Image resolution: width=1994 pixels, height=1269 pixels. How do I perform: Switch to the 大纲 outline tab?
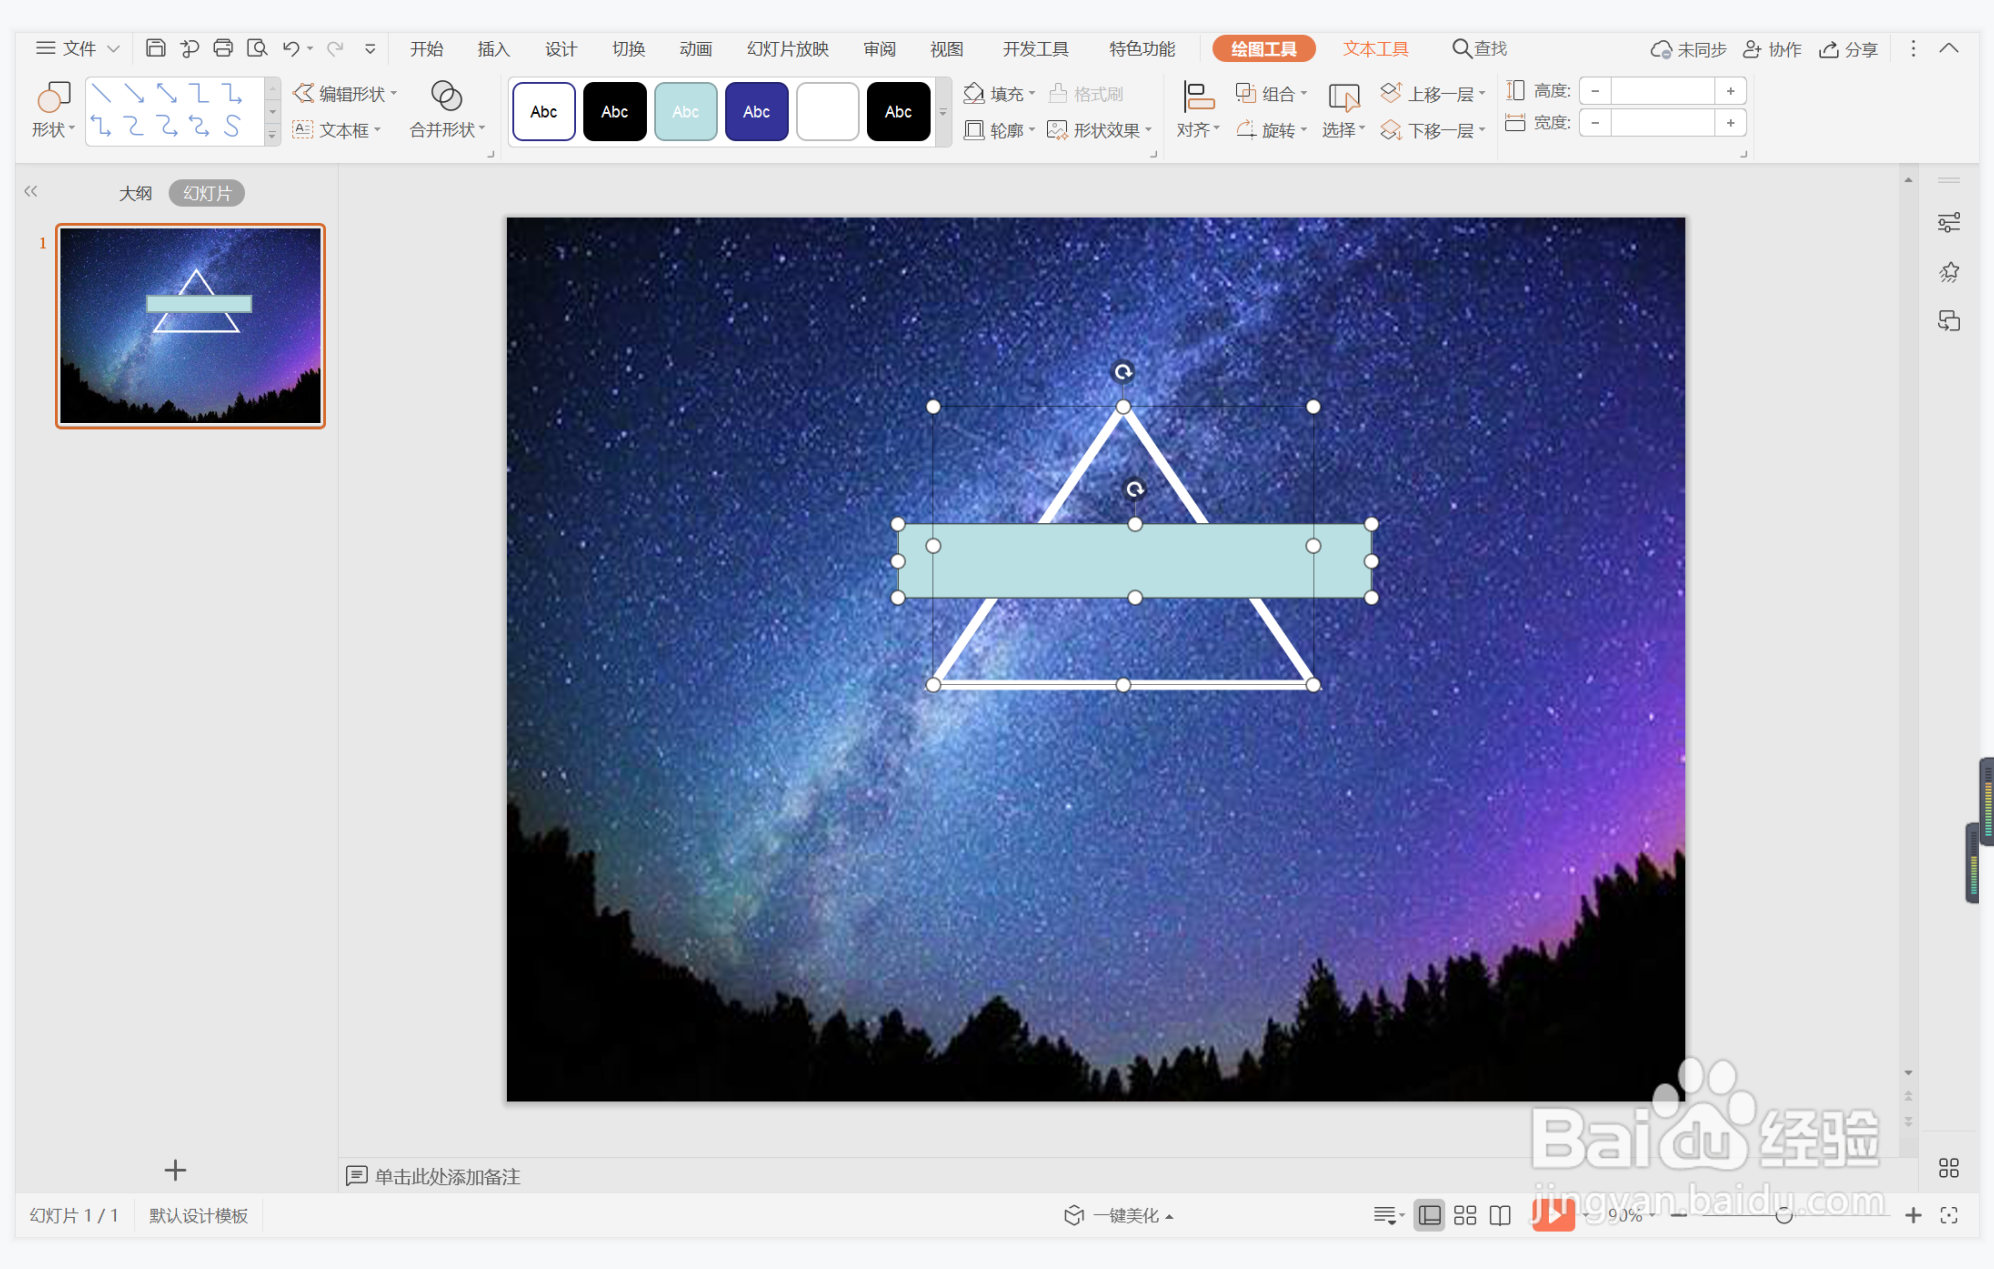tap(135, 193)
